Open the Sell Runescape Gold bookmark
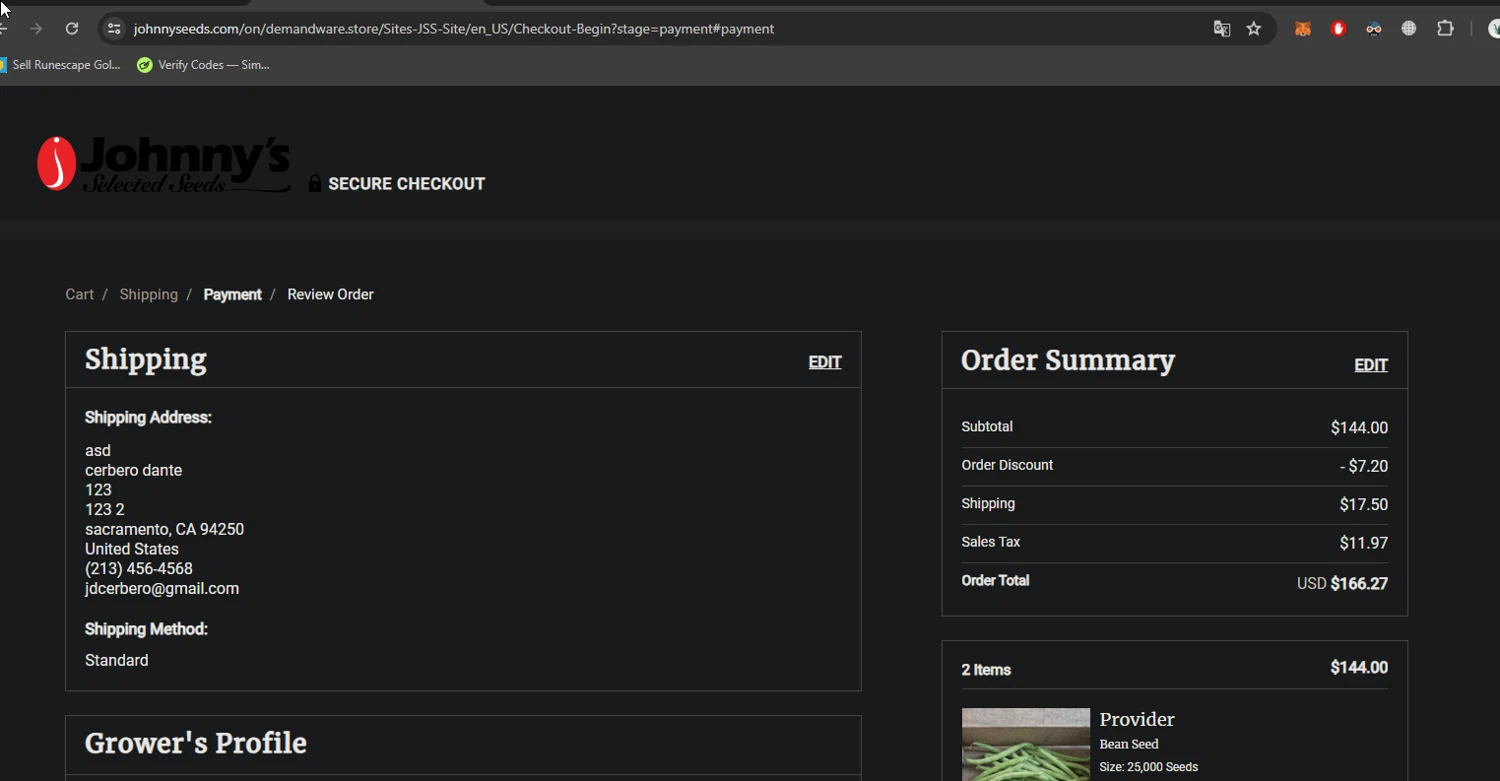This screenshot has width=1500, height=781. 60,65
